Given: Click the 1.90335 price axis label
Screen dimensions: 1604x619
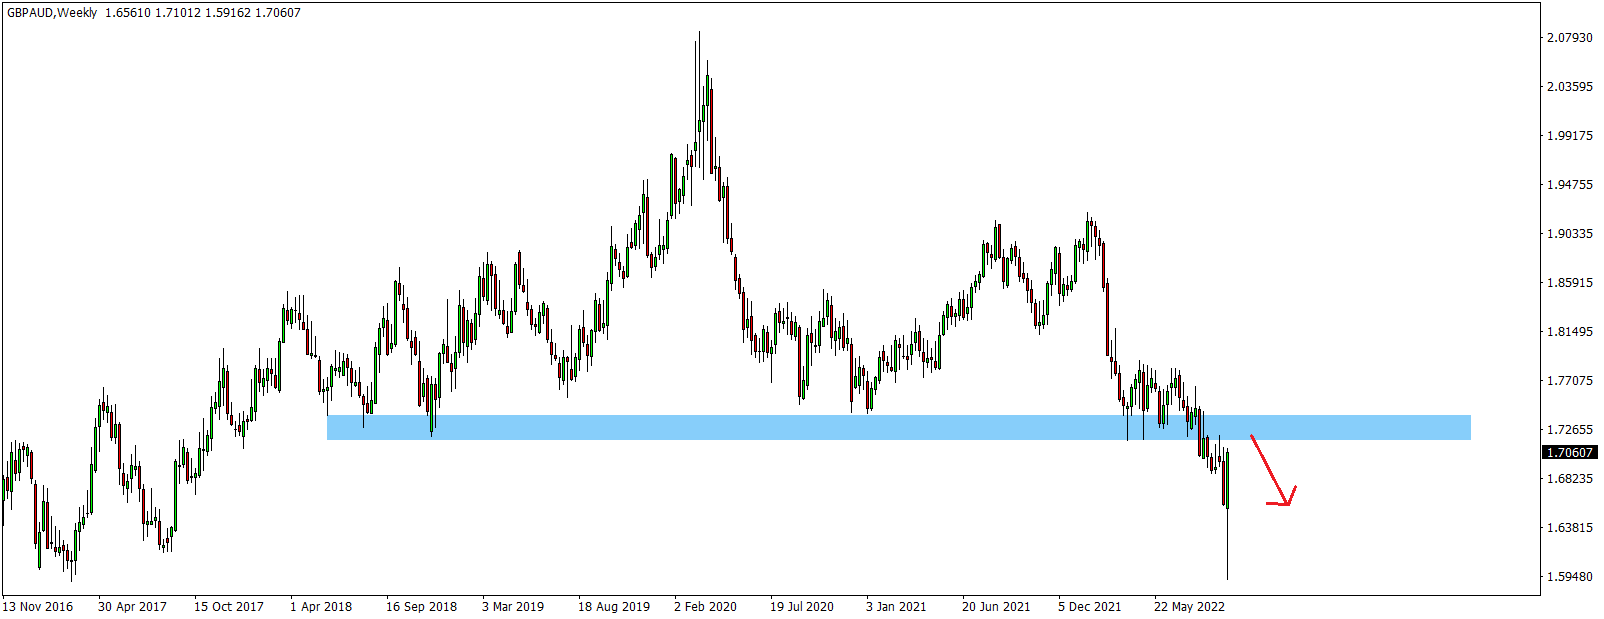Looking at the screenshot, I should (1570, 234).
